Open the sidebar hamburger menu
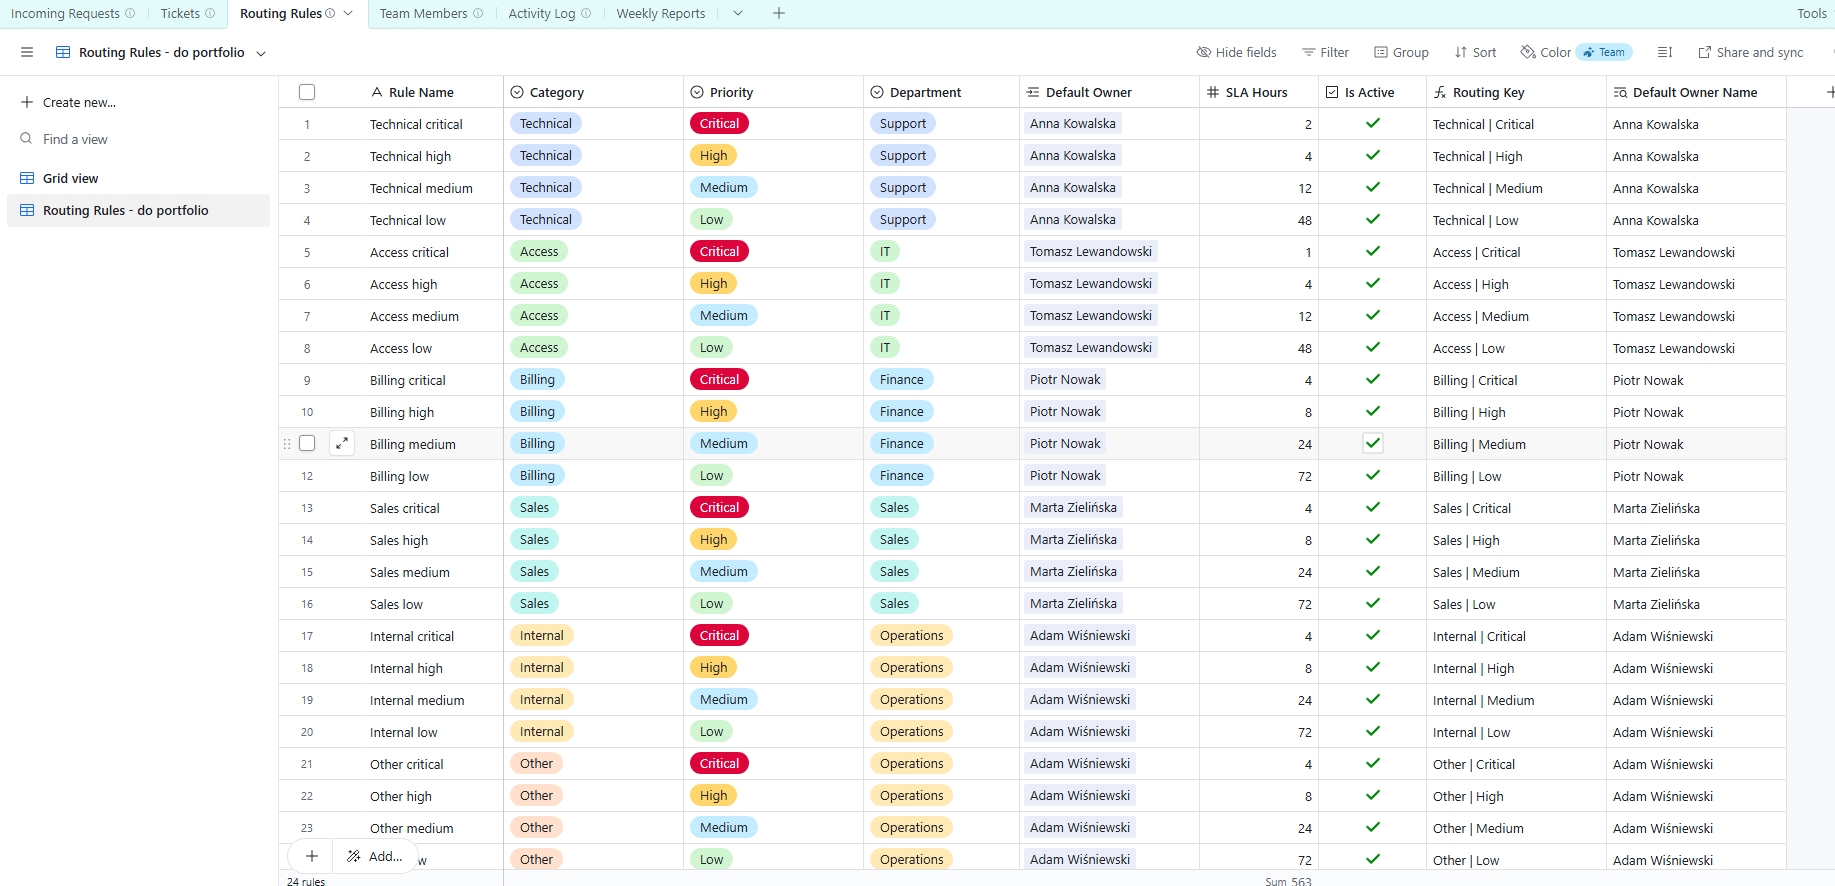This screenshot has width=1835, height=886. 27,52
